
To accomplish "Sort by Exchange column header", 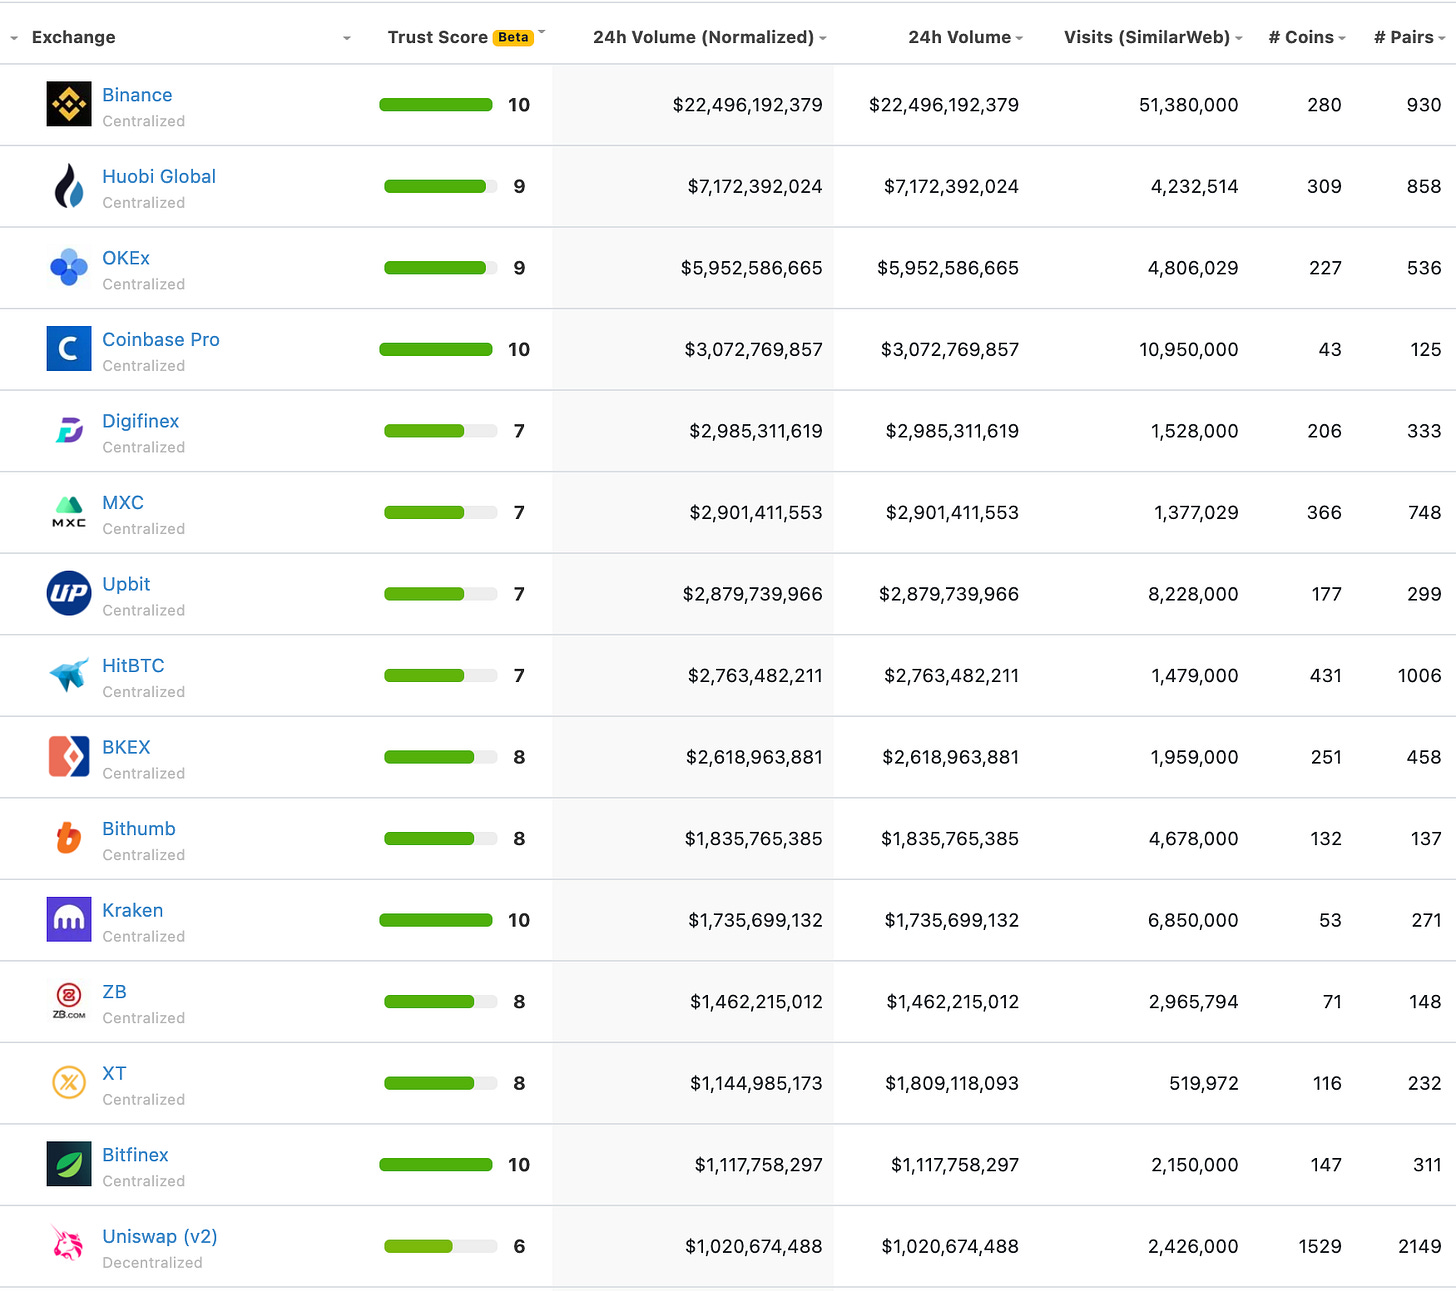I will (74, 37).
